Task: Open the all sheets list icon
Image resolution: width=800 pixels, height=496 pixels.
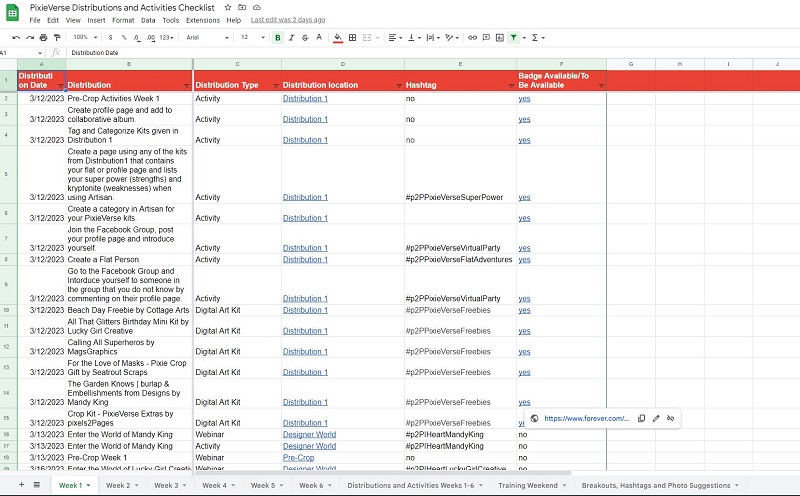Action: coord(37,485)
